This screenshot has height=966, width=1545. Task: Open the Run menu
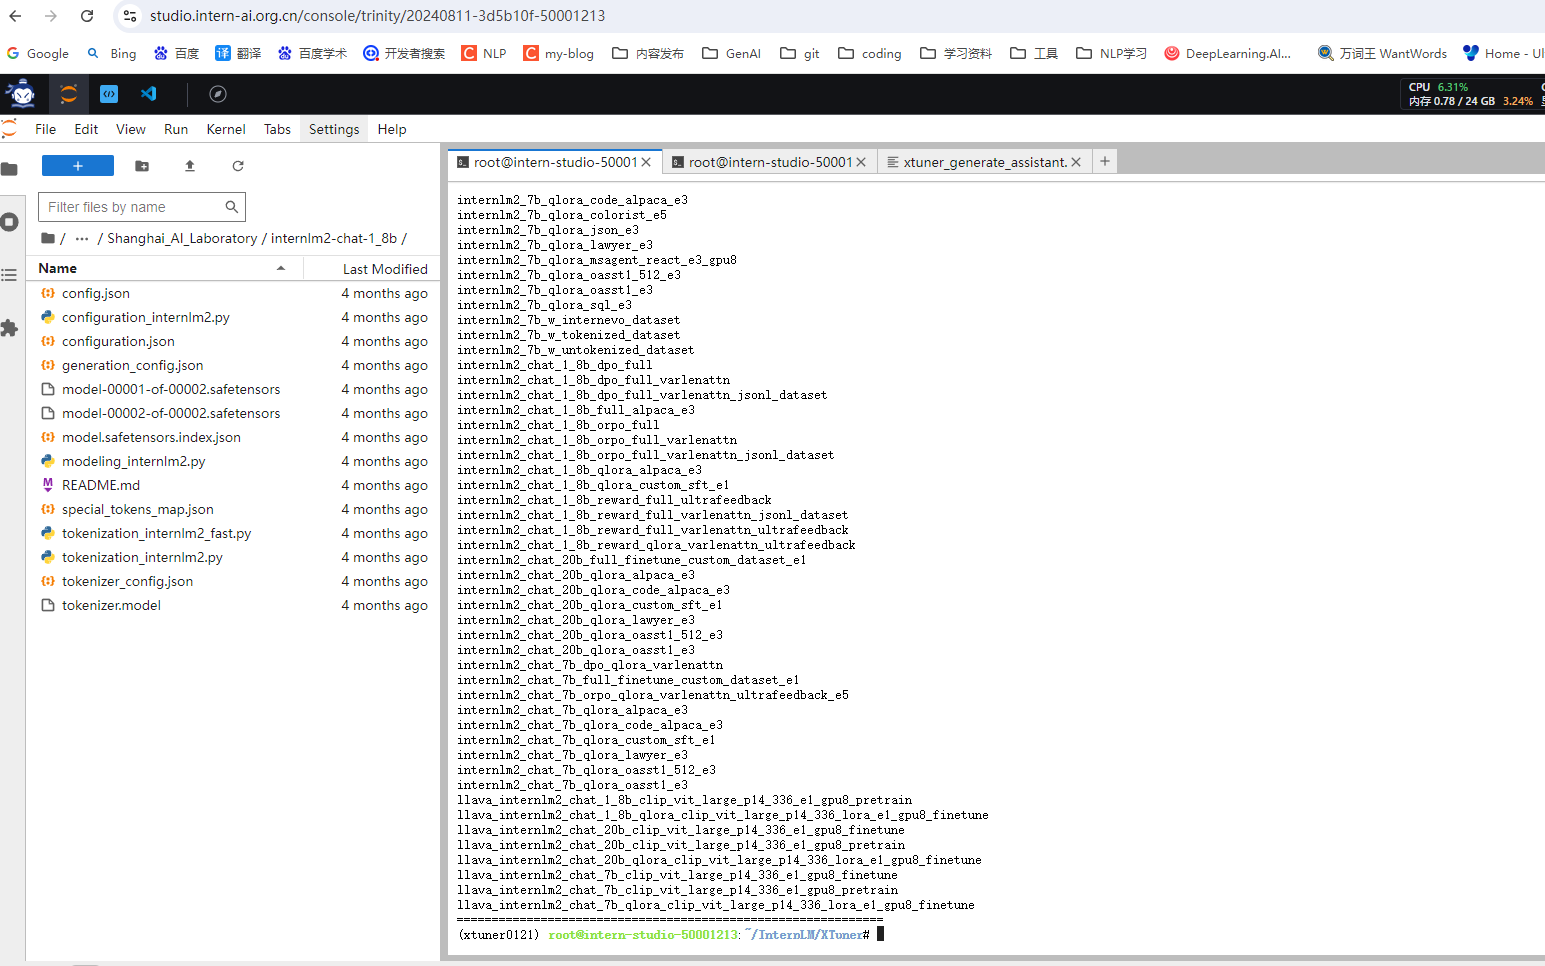click(x=176, y=129)
